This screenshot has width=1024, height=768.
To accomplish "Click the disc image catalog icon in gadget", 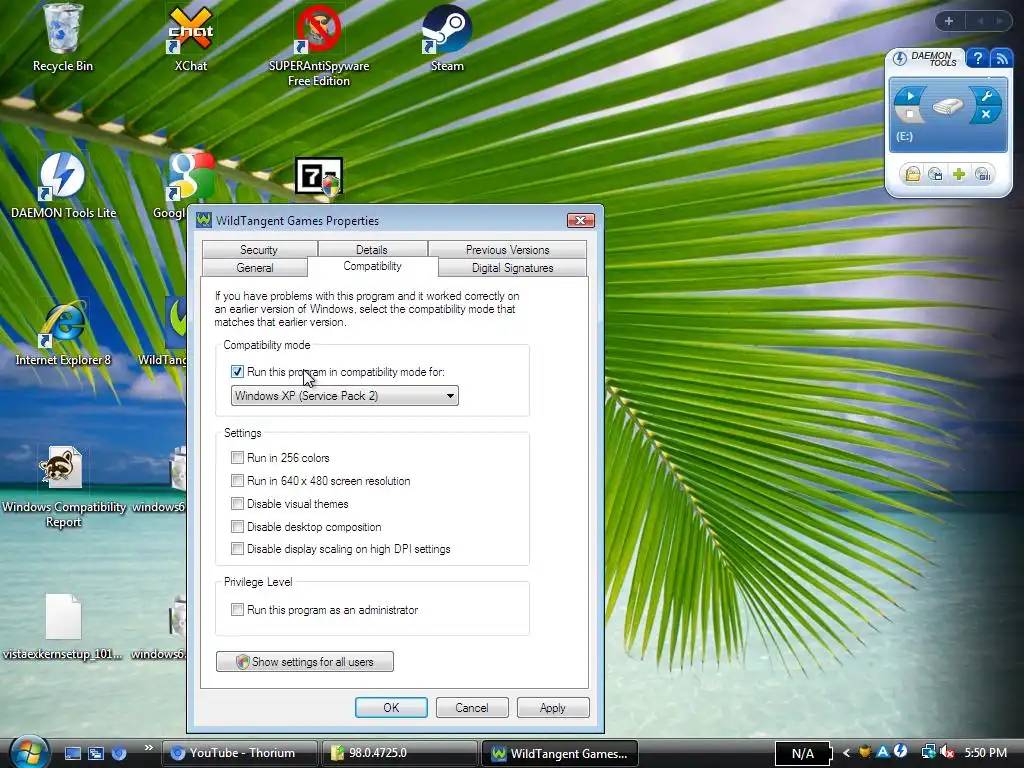I will (935, 174).
